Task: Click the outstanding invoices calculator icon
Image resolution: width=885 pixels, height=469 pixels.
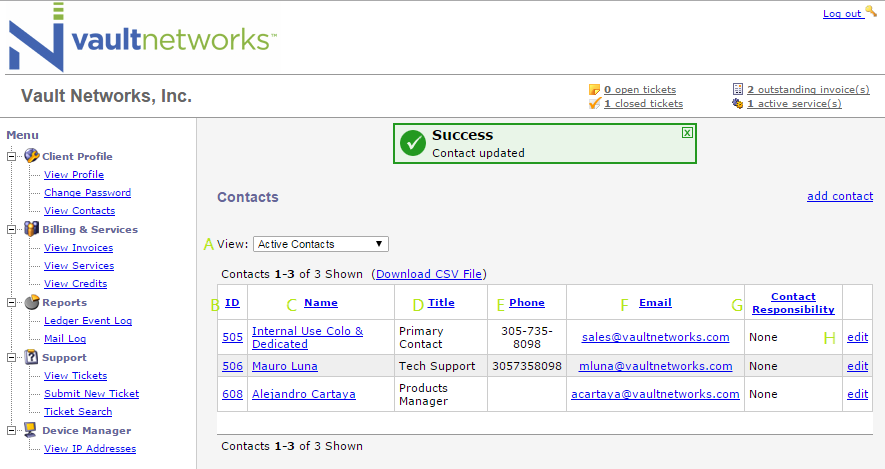Action: point(738,89)
